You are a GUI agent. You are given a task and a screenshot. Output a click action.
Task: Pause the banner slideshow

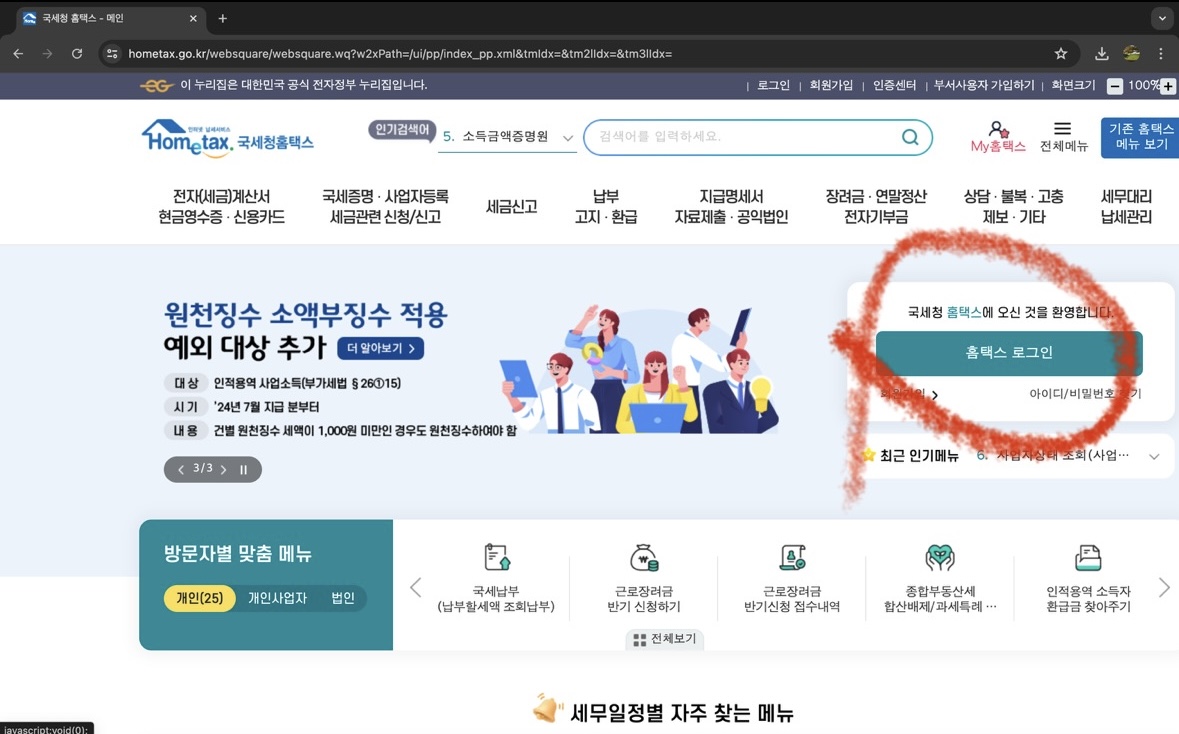[x=244, y=469]
